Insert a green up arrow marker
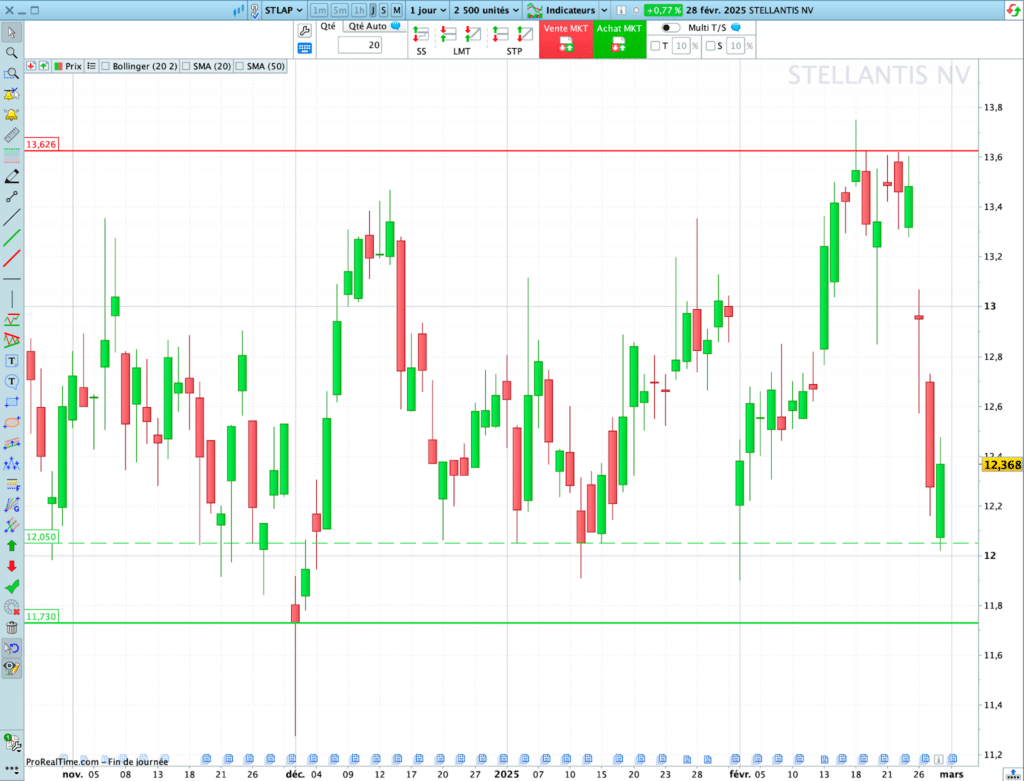Screen dimensions: 1024x781 pos(12,545)
